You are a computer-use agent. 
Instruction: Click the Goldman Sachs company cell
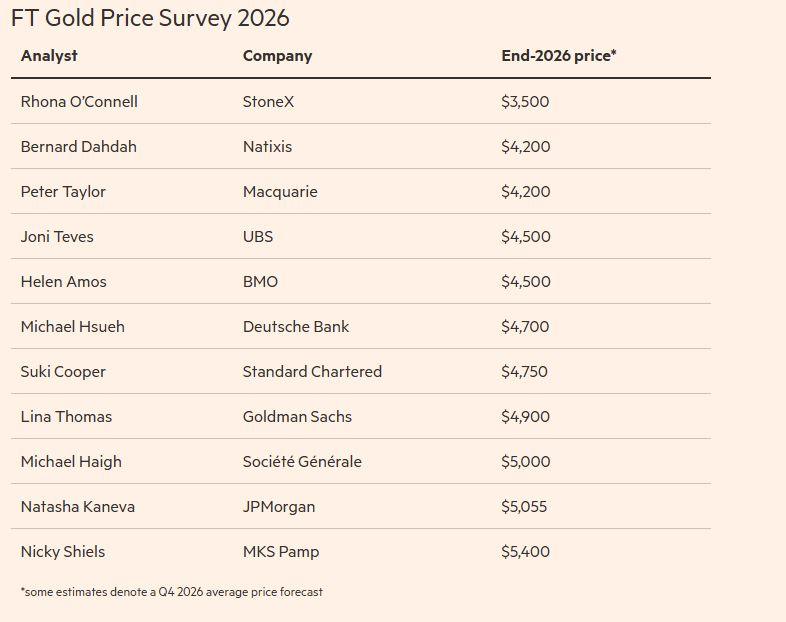297,416
